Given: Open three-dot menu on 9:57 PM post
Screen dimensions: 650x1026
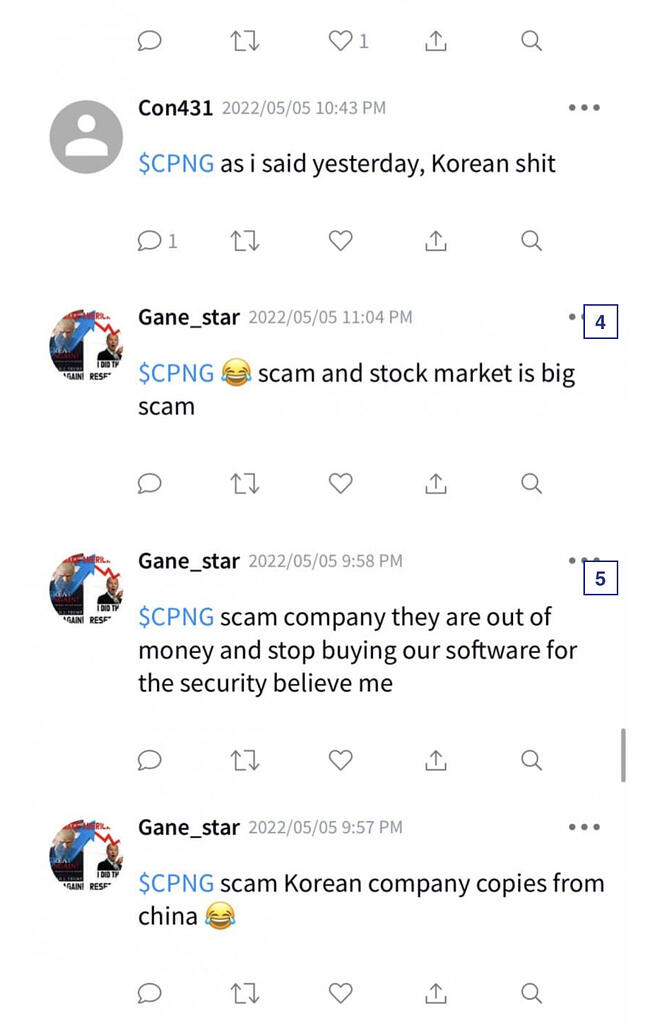Looking at the screenshot, I should [x=584, y=827].
